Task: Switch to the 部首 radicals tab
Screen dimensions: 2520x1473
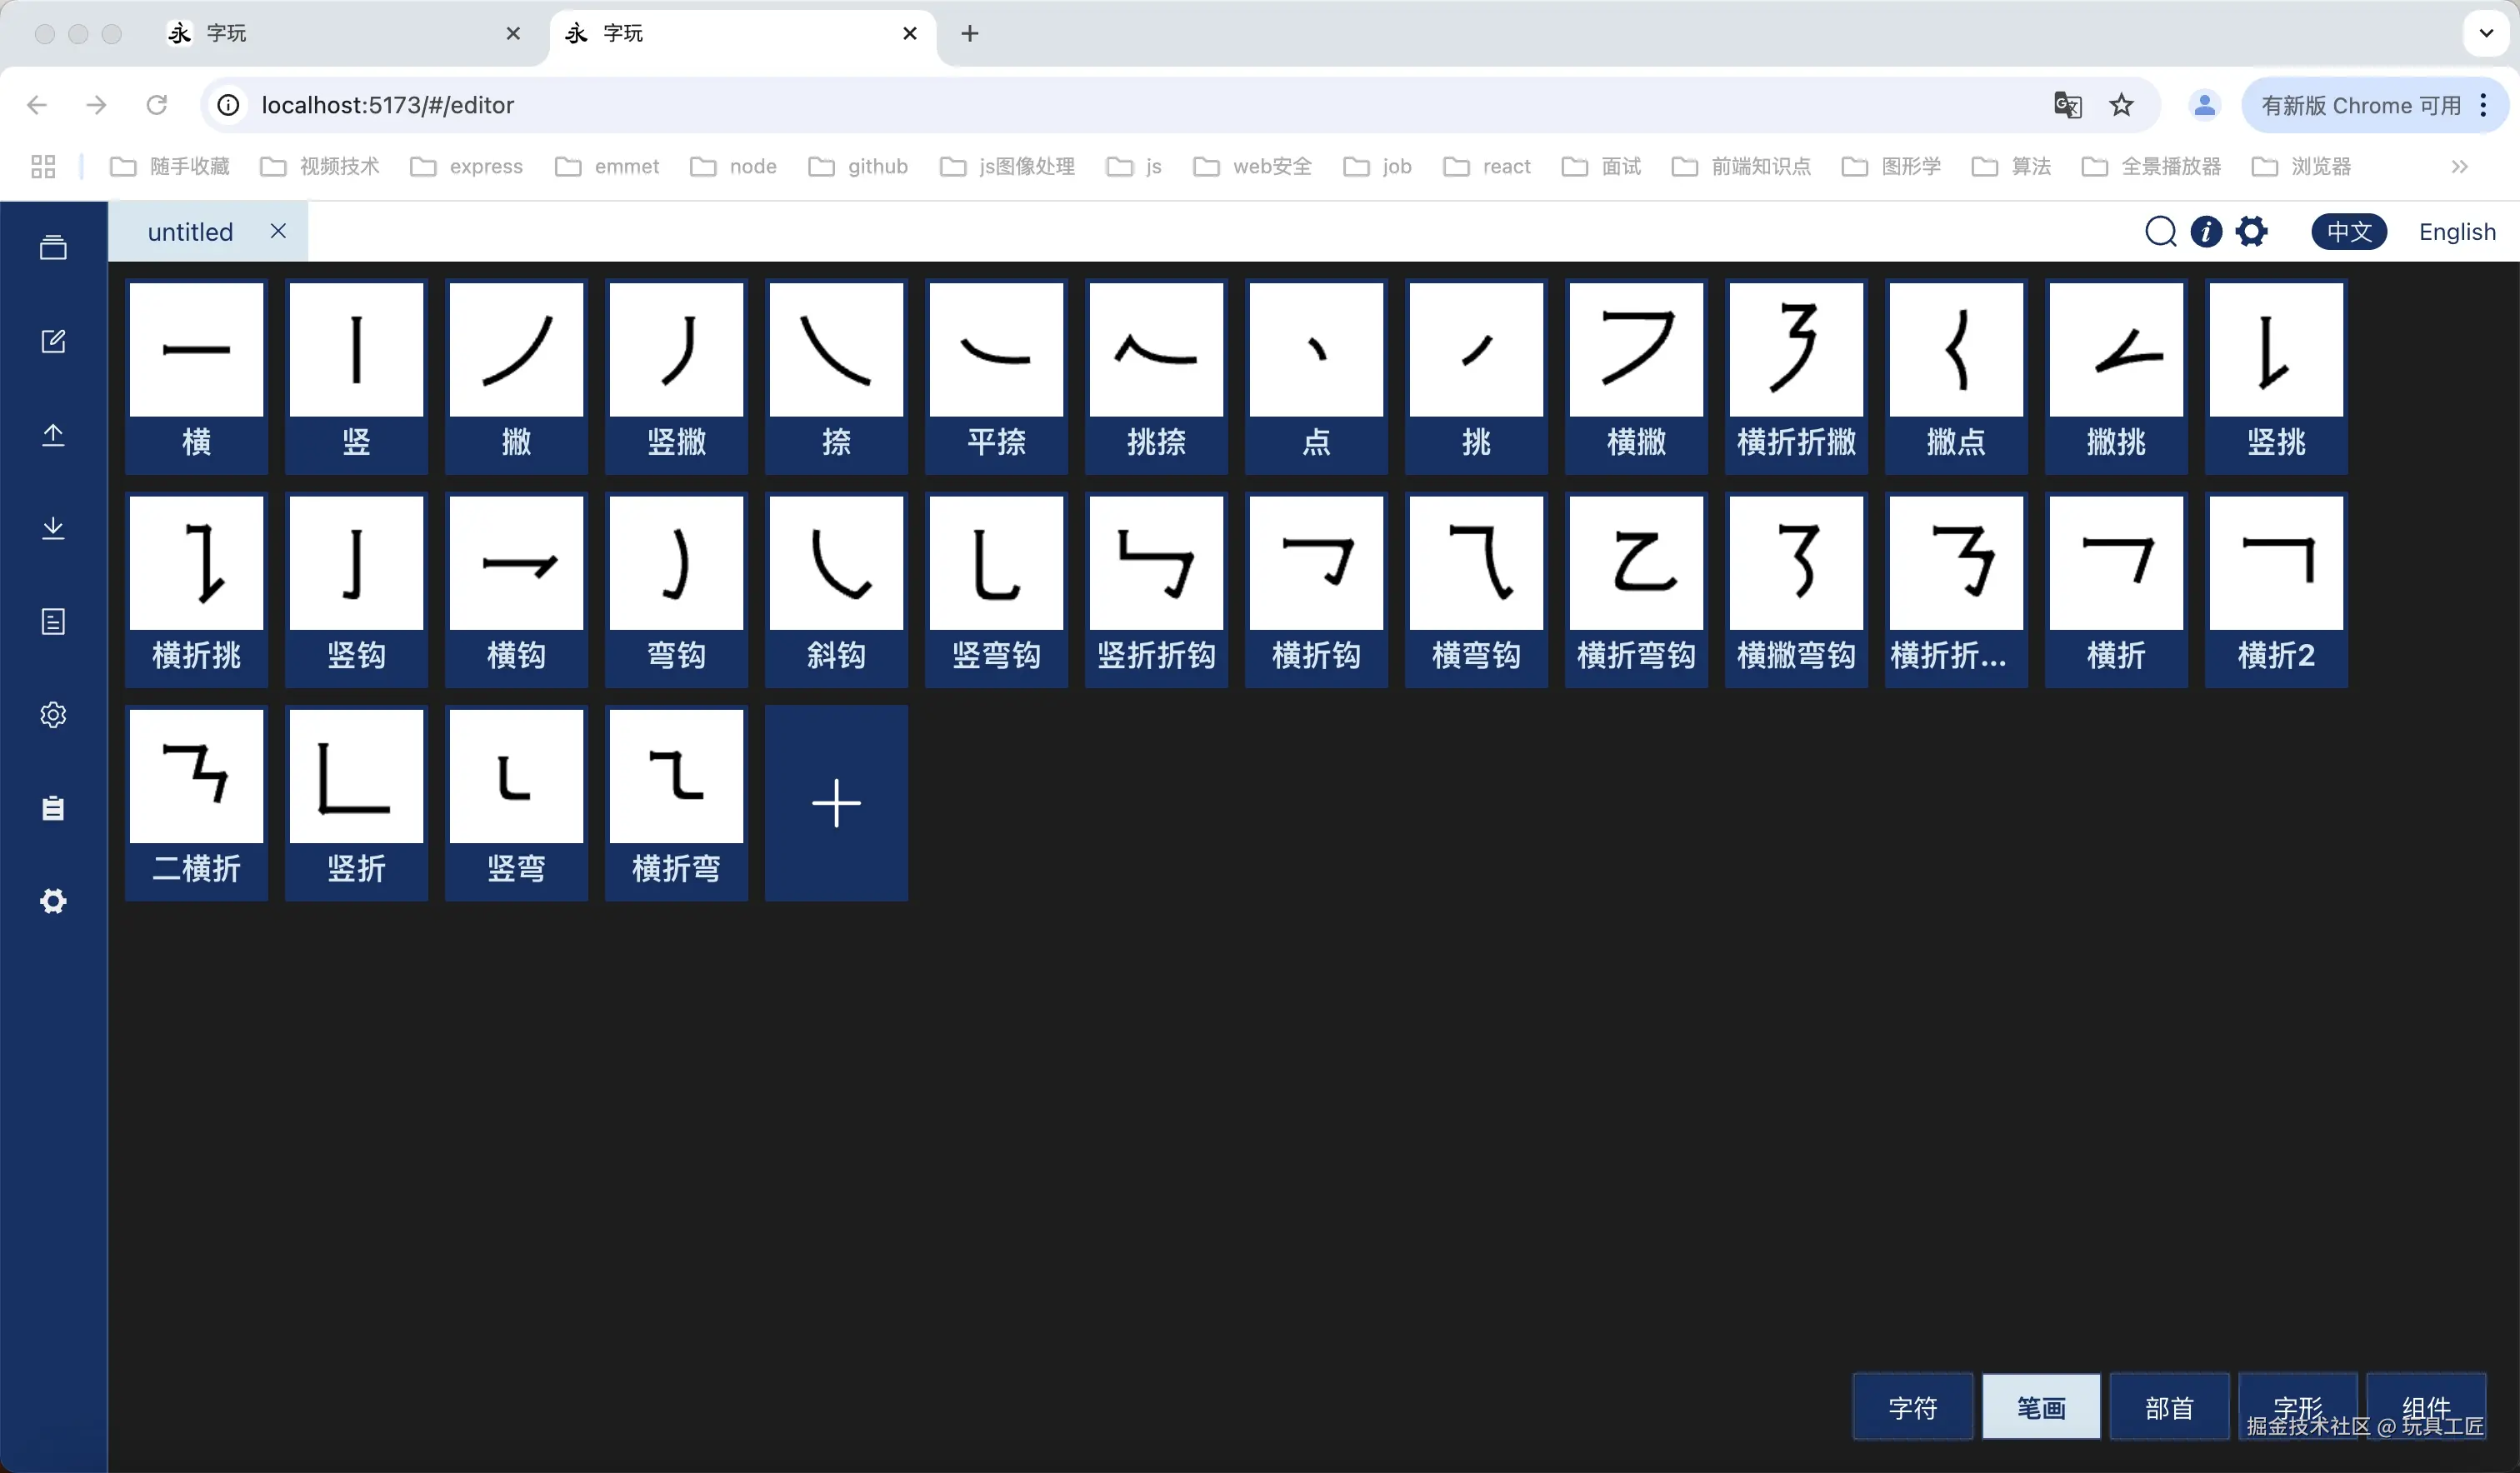Action: [2169, 1408]
